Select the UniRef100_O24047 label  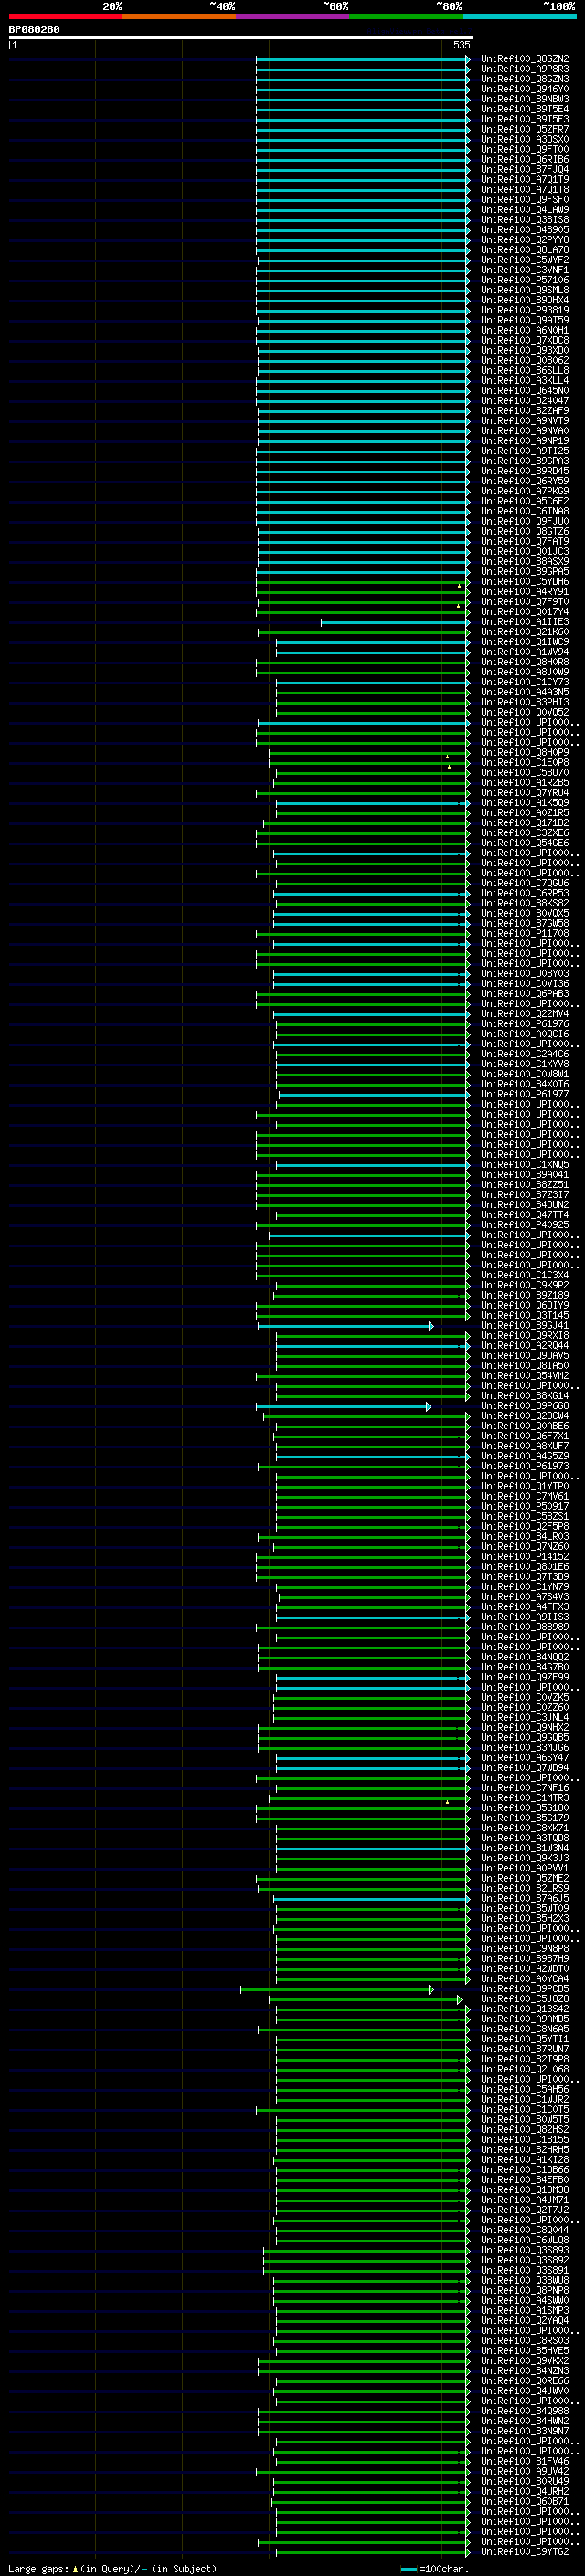(525, 401)
